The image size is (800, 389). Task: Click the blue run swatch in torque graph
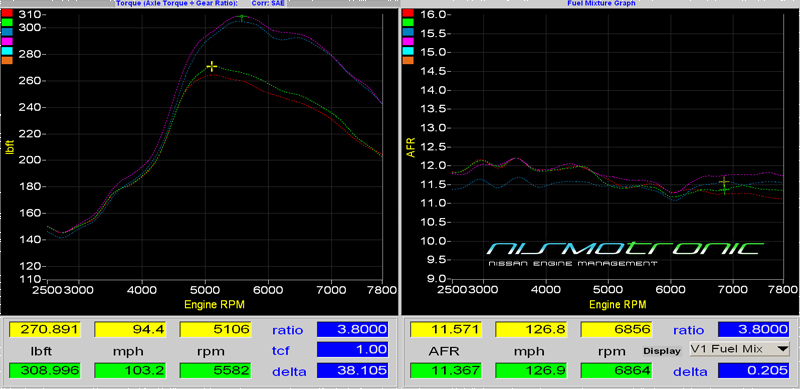point(7,32)
